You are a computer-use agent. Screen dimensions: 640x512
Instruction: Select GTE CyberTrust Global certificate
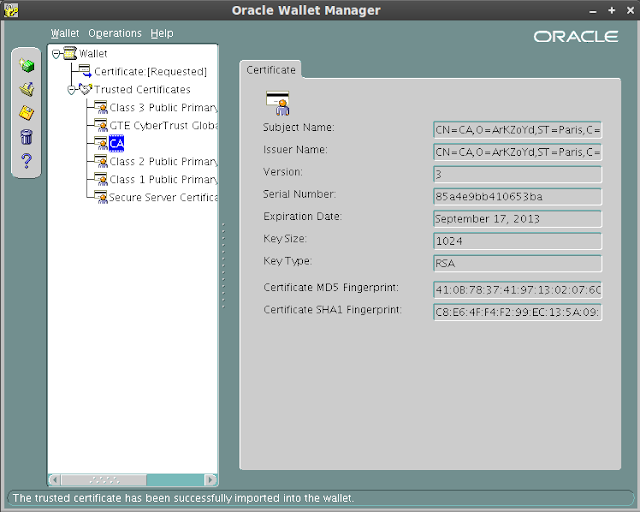click(x=163, y=125)
